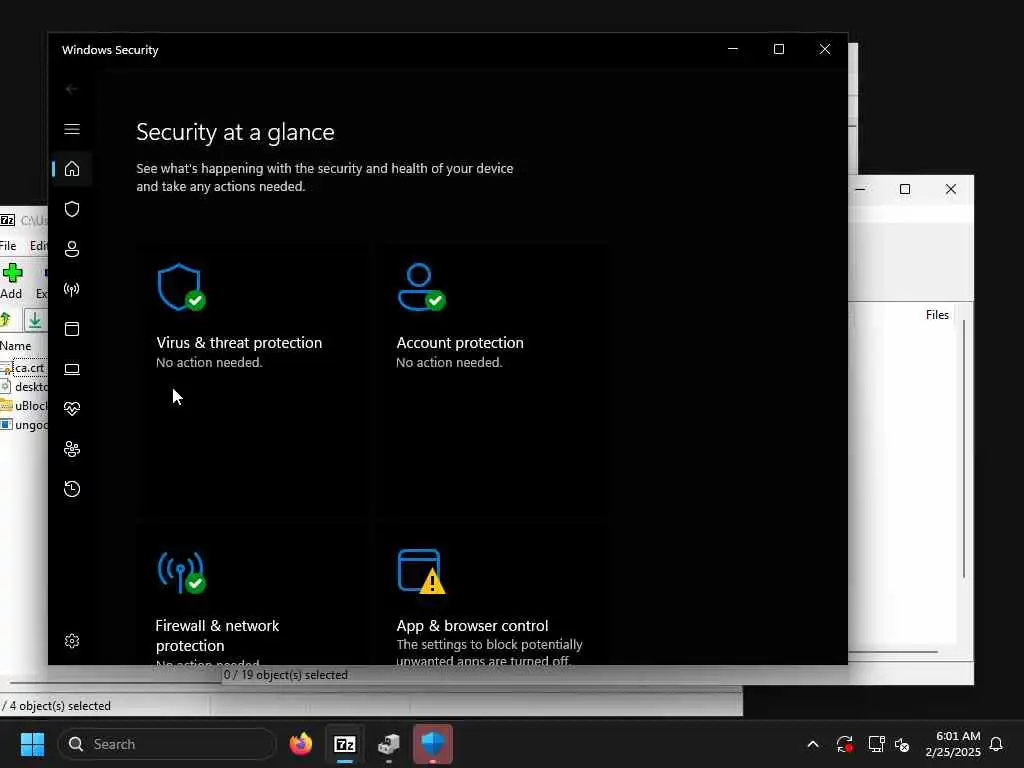Switch to 7-Zip in the taskbar
Screen dimensions: 1024x768
(x=345, y=744)
